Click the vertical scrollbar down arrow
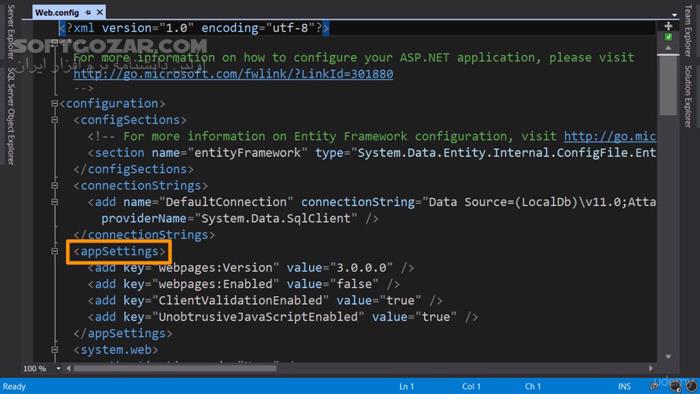This screenshot has width=700, height=394. click(x=668, y=357)
